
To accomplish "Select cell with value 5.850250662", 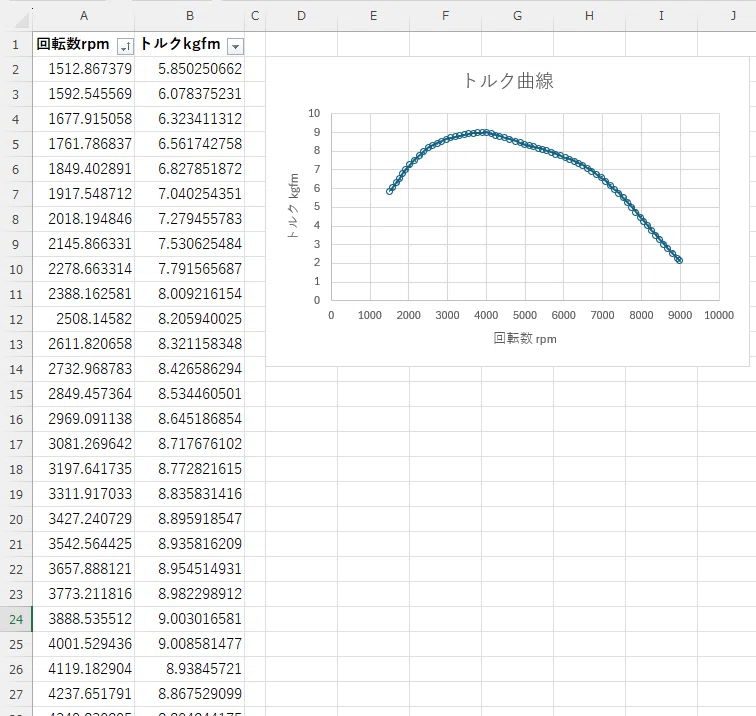I will point(190,69).
